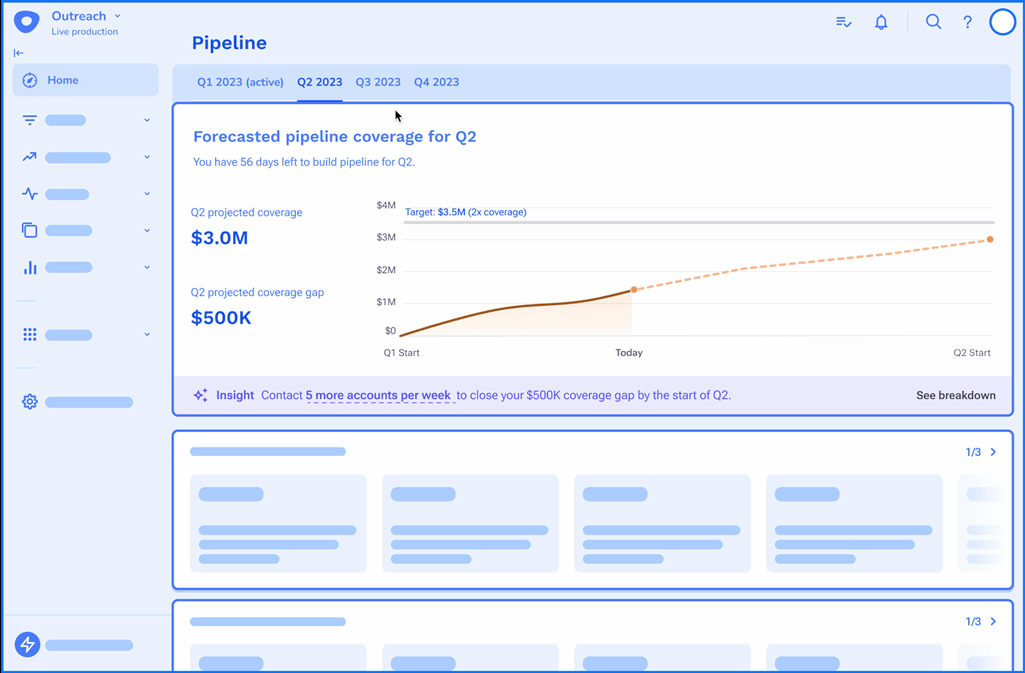The width and height of the screenshot is (1025, 673).
Task: Open the search magnifier
Action: click(933, 21)
